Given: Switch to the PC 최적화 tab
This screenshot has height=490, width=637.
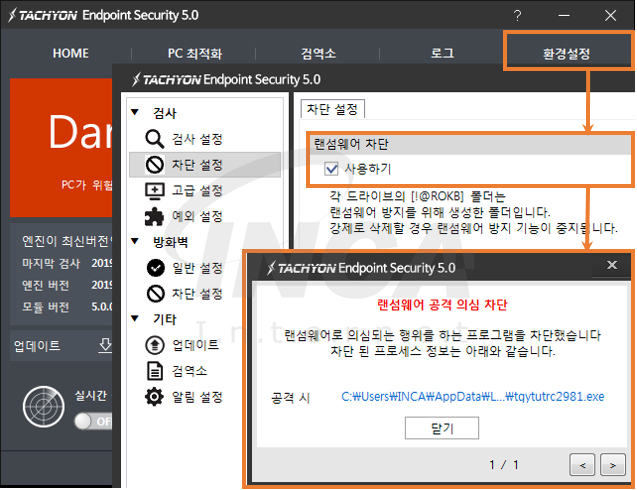Looking at the screenshot, I should click(195, 53).
